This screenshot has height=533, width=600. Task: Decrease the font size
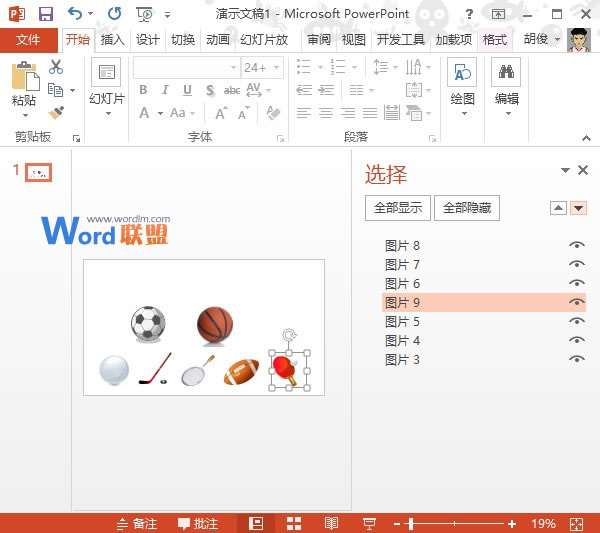243,113
